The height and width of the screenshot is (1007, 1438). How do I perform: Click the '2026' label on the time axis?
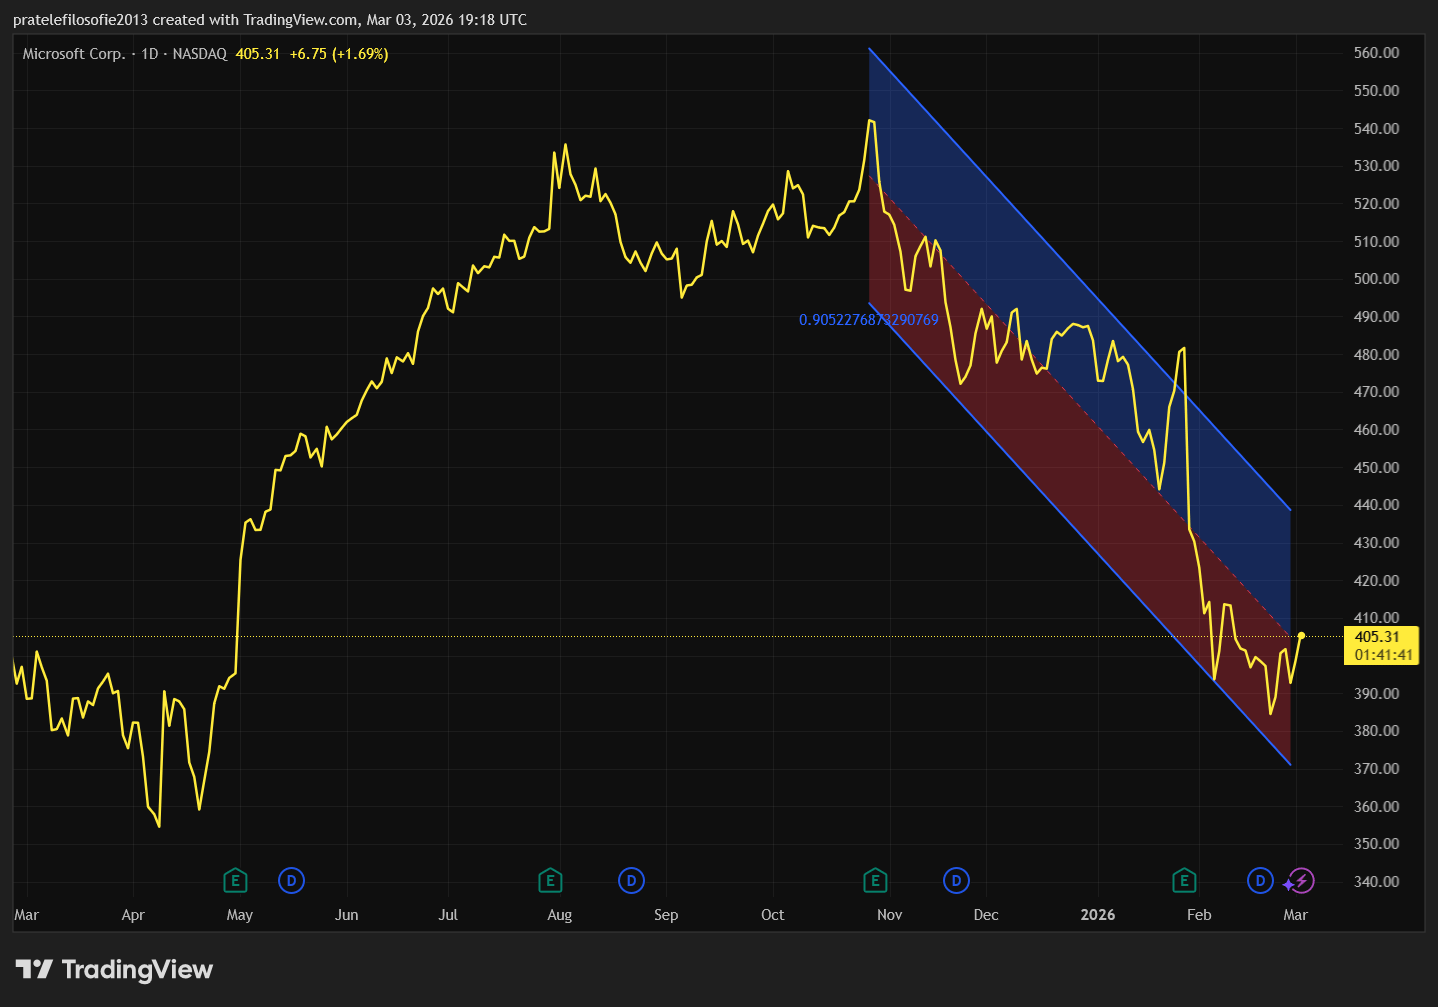click(x=1097, y=915)
